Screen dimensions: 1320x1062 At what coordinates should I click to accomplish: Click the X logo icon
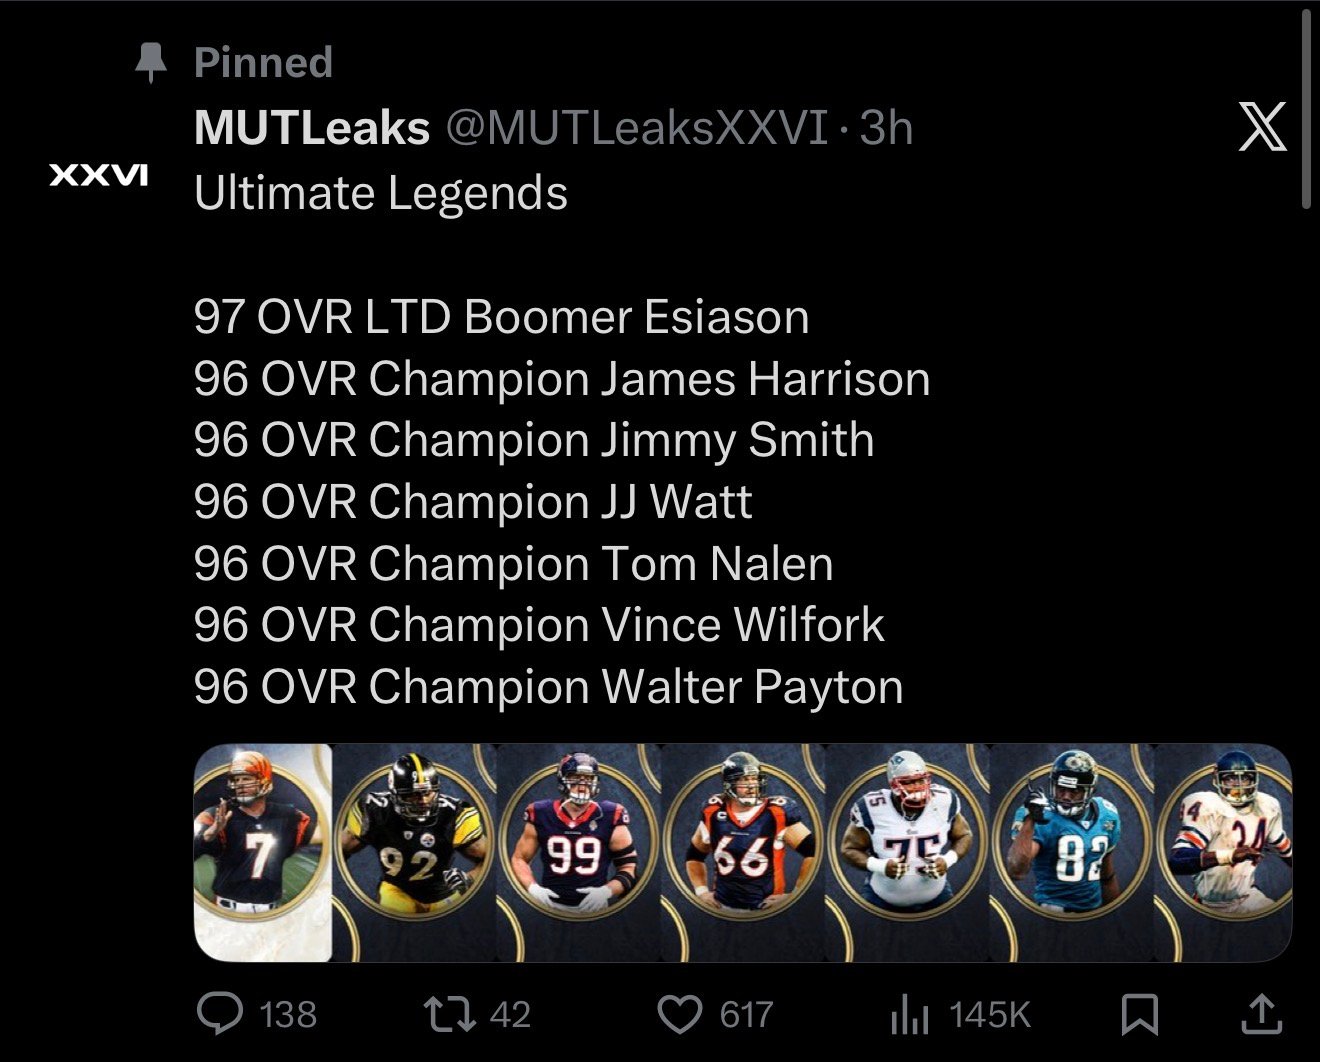pyautogui.click(x=1262, y=127)
